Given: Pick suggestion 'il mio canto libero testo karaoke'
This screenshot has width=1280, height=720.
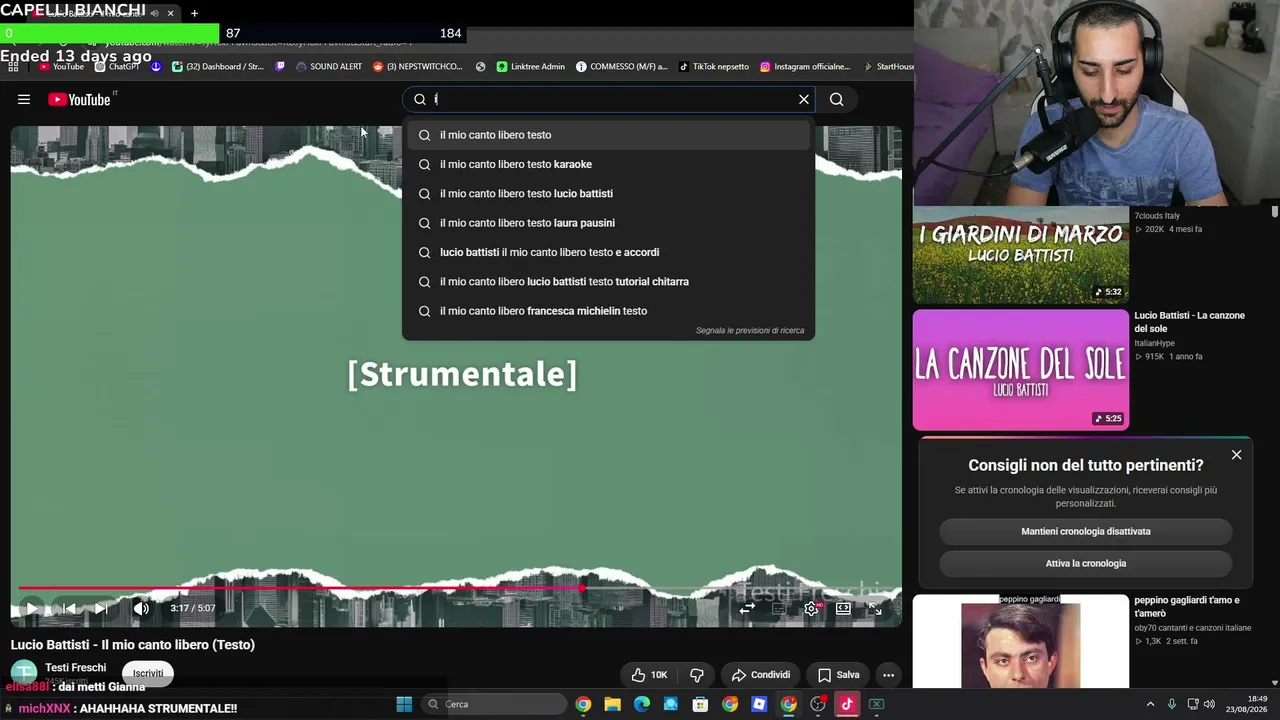Looking at the screenshot, I should 608,164.
